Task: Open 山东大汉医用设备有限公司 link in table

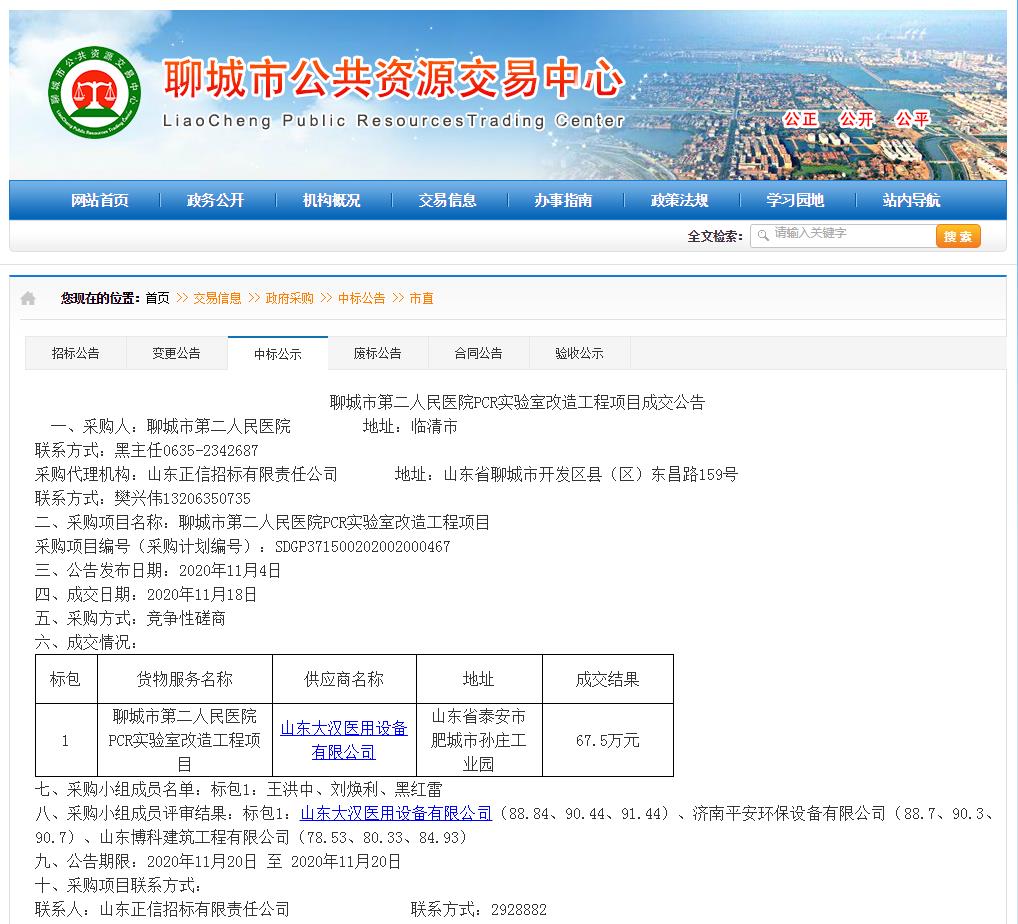Action: click(x=343, y=740)
